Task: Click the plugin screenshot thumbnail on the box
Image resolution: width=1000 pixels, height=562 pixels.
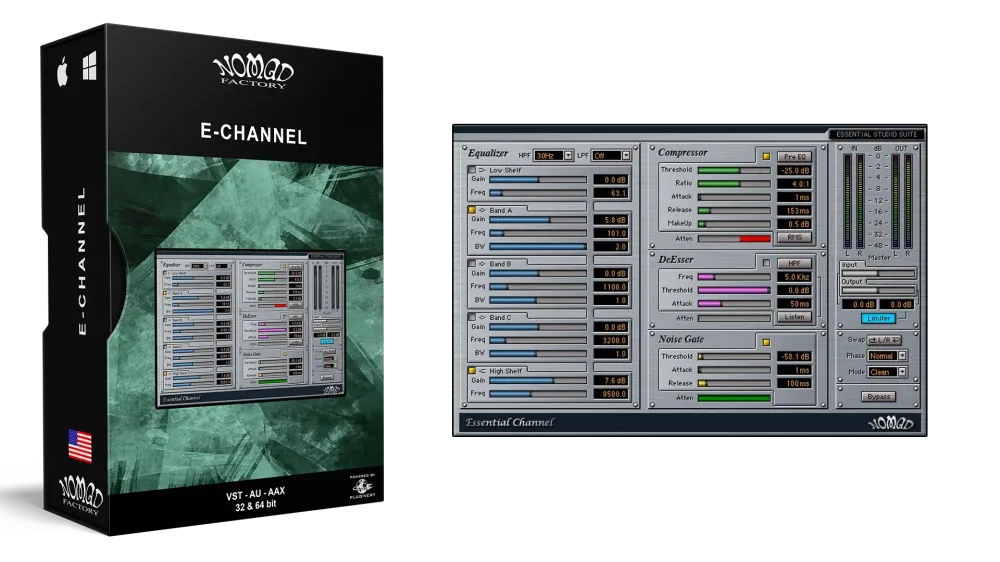Action: coord(250,329)
